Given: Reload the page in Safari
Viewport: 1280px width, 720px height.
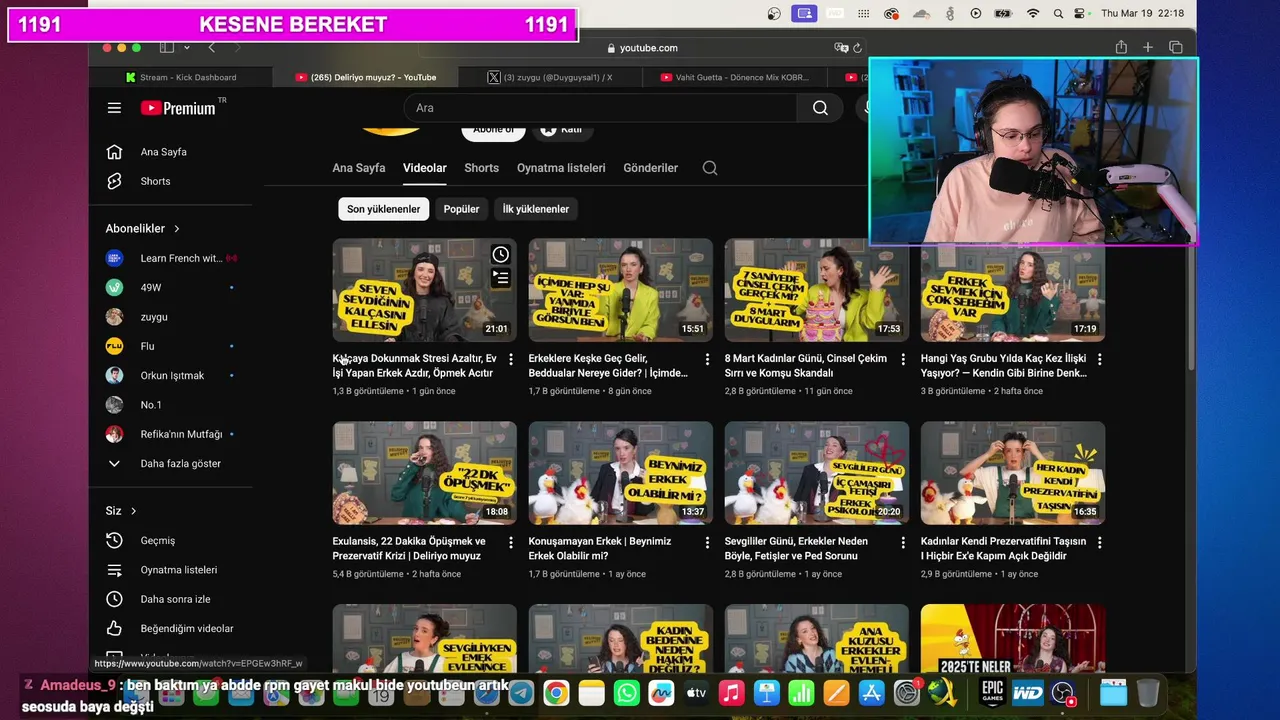Looking at the screenshot, I should 858,48.
